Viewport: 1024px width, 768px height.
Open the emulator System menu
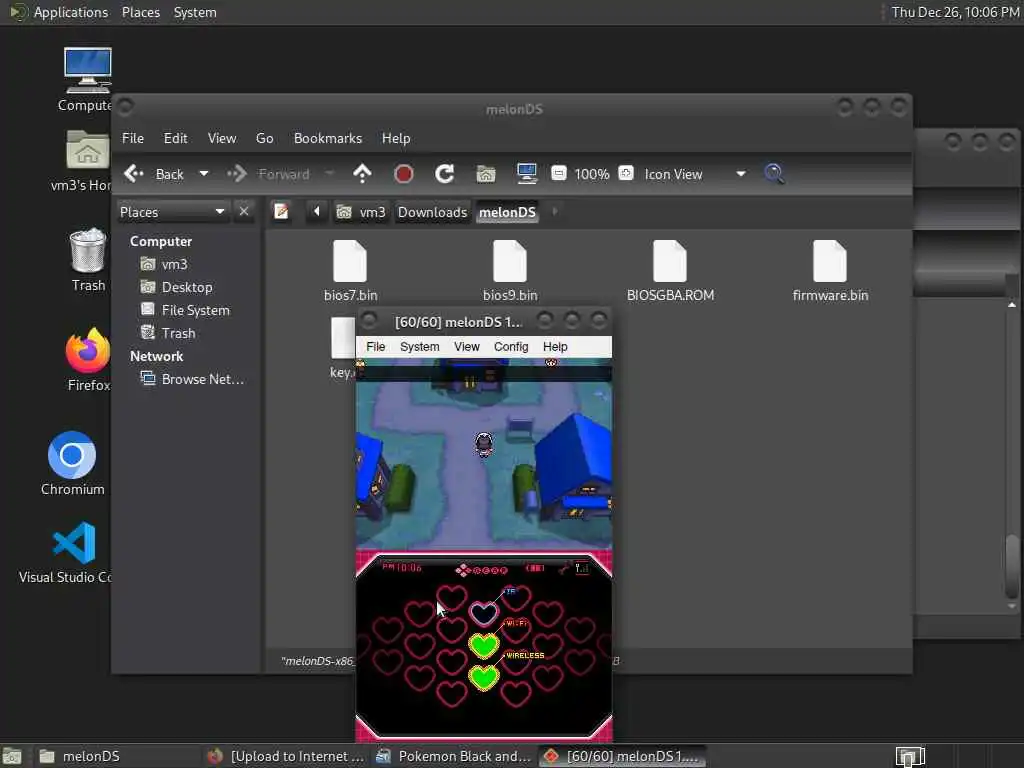pyautogui.click(x=419, y=347)
